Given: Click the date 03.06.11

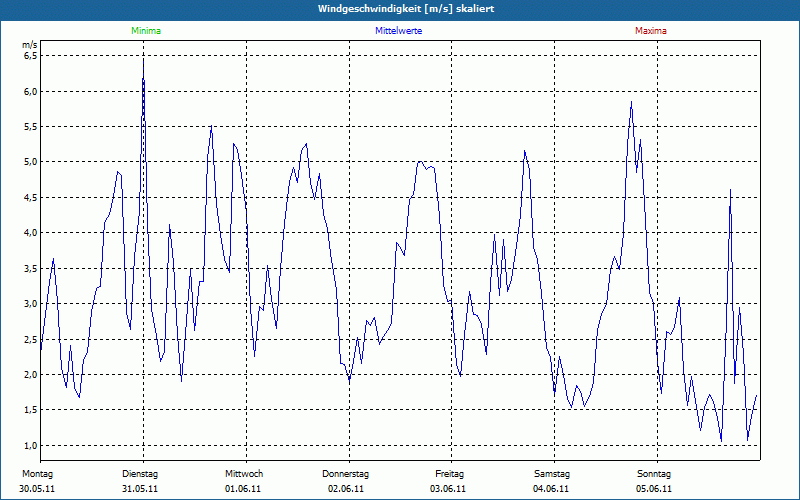Looking at the screenshot, I should pyautogui.click(x=448, y=489).
